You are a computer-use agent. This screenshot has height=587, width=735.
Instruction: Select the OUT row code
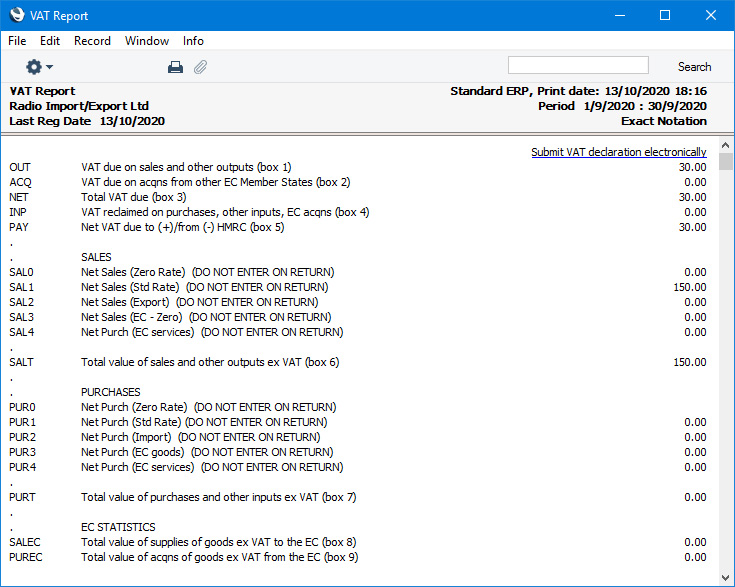[x=20, y=167]
